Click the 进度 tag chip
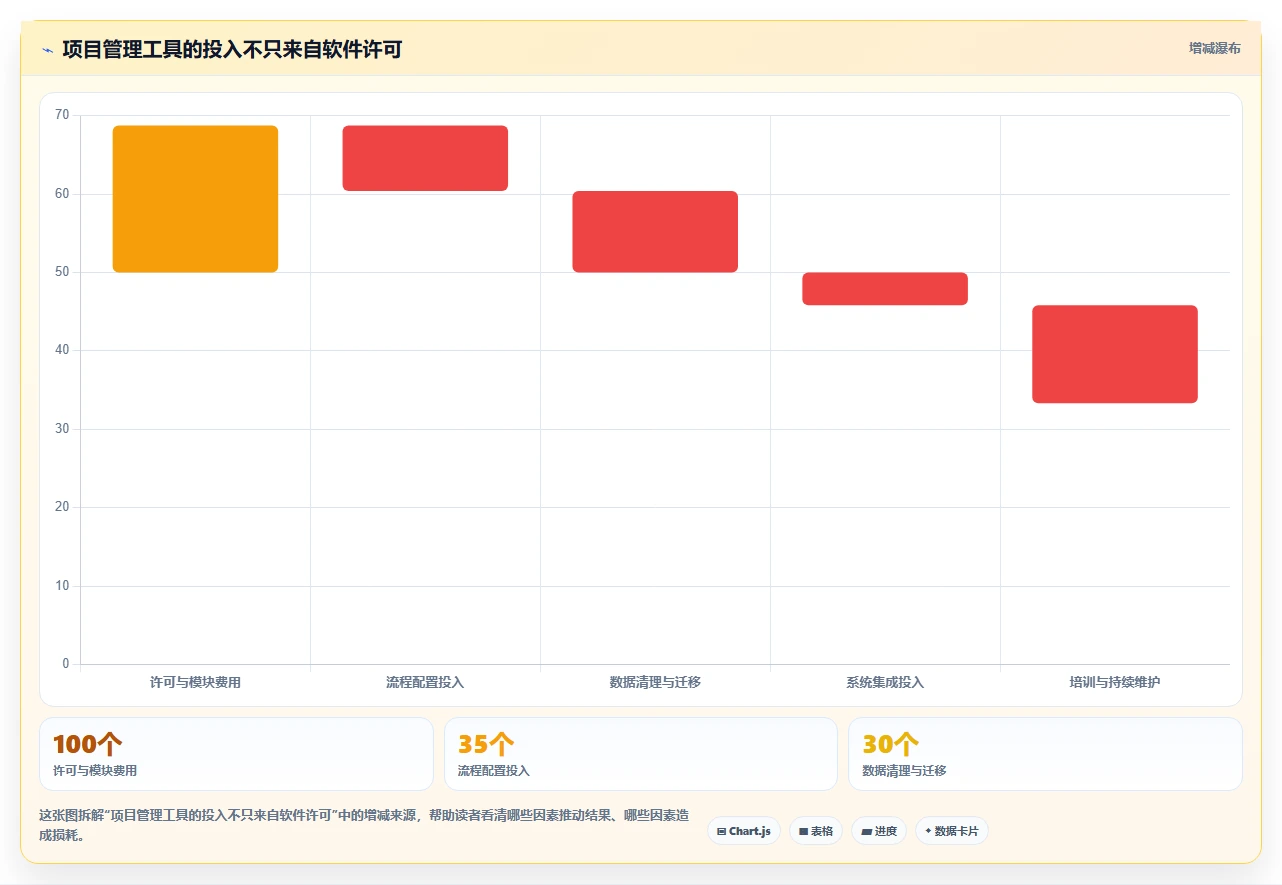Viewport: 1282px width, 885px height. 879,831
